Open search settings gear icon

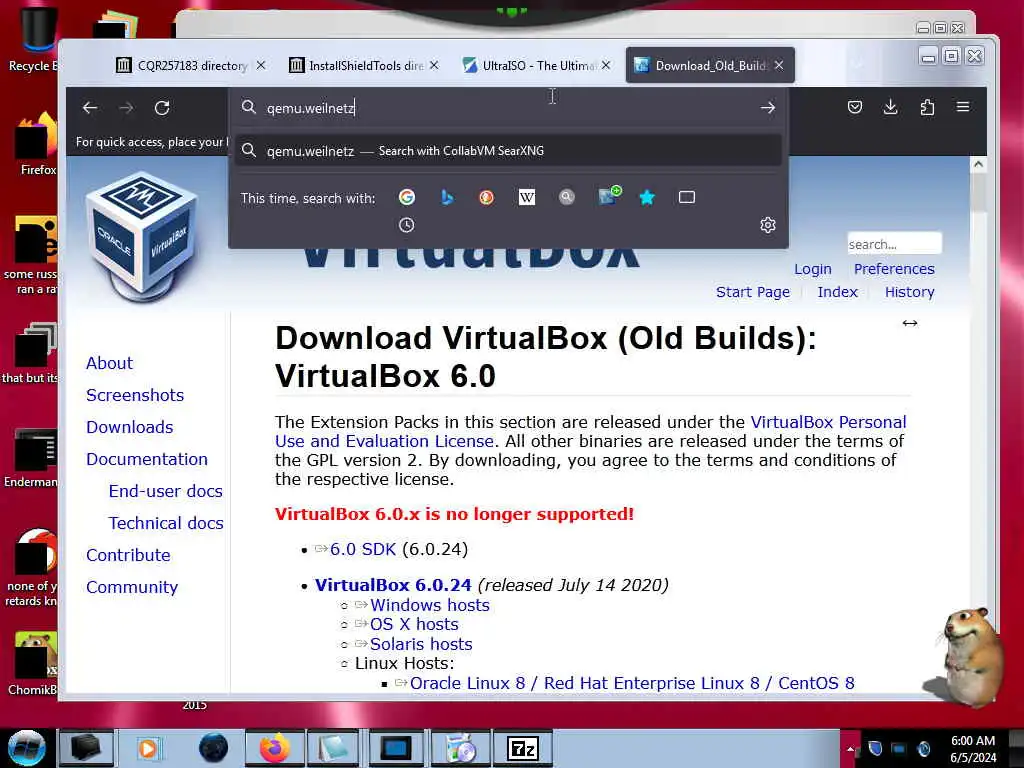[x=768, y=225]
